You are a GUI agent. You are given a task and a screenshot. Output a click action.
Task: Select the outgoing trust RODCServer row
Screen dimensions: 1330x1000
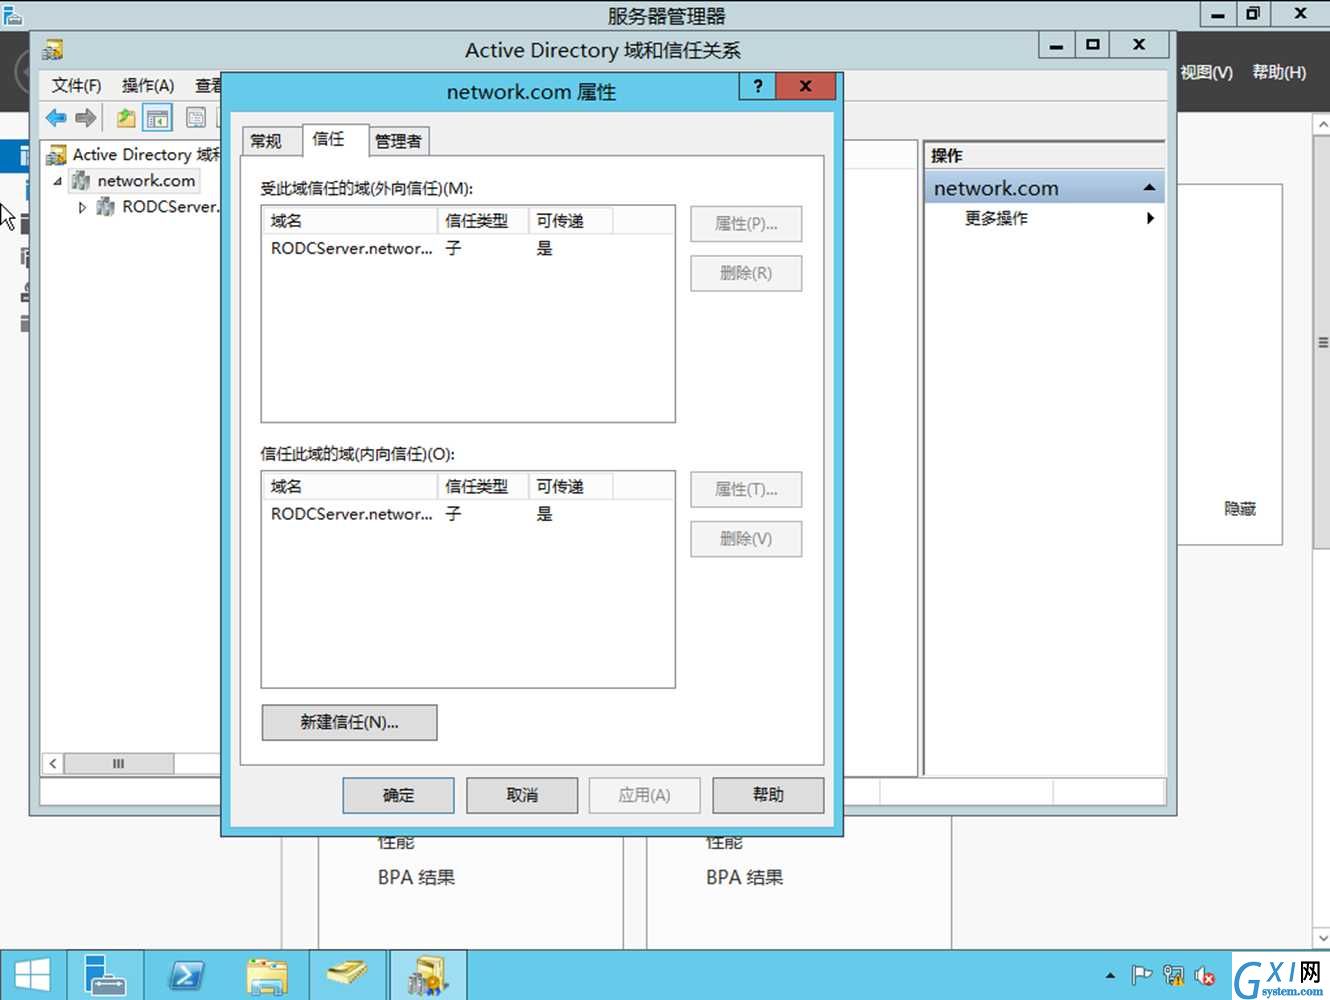467,248
